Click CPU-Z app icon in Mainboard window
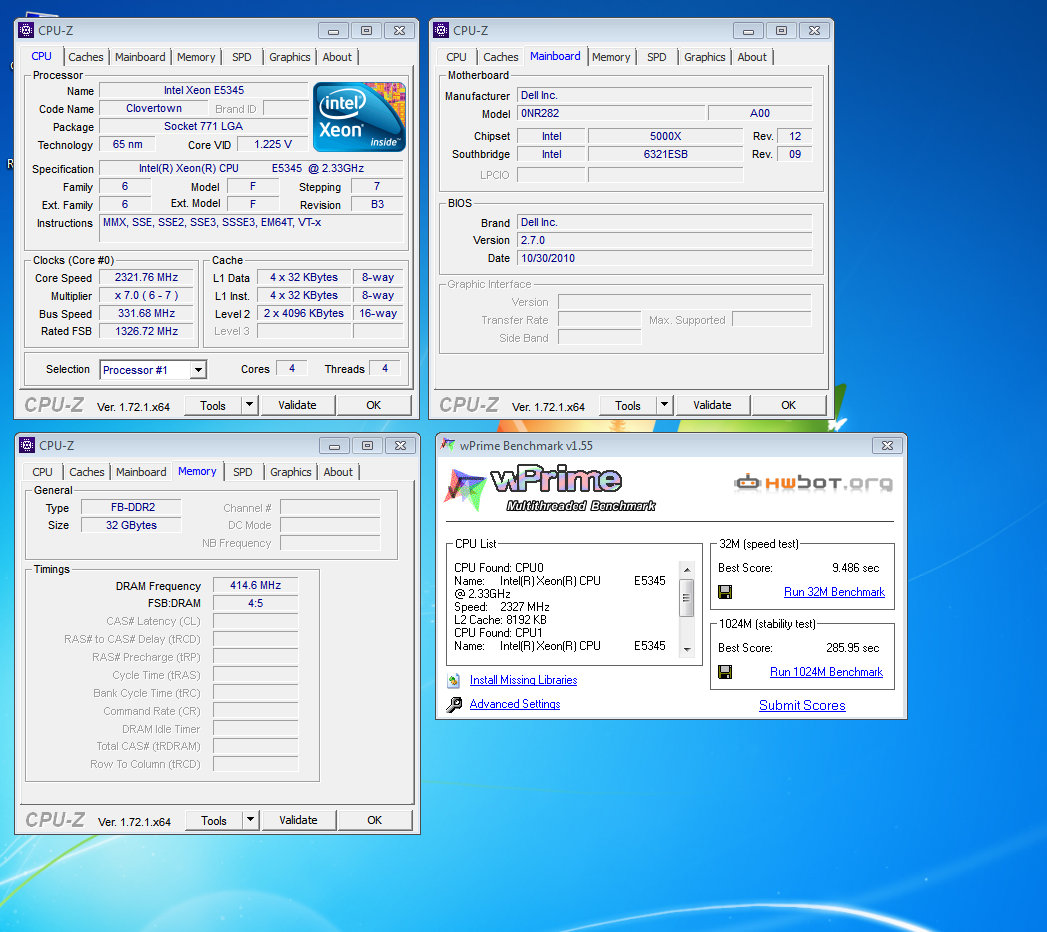 pyautogui.click(x=441, y=30)
